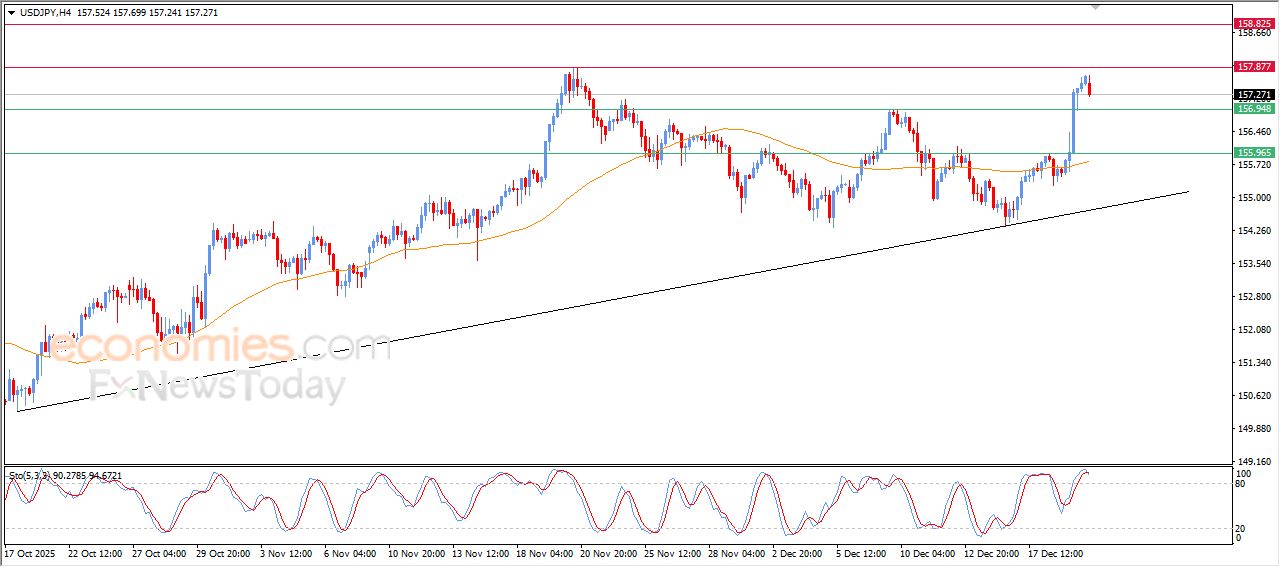
Task: Click the USDJPY,H4 symbol title text
Action: click(46, 13)
